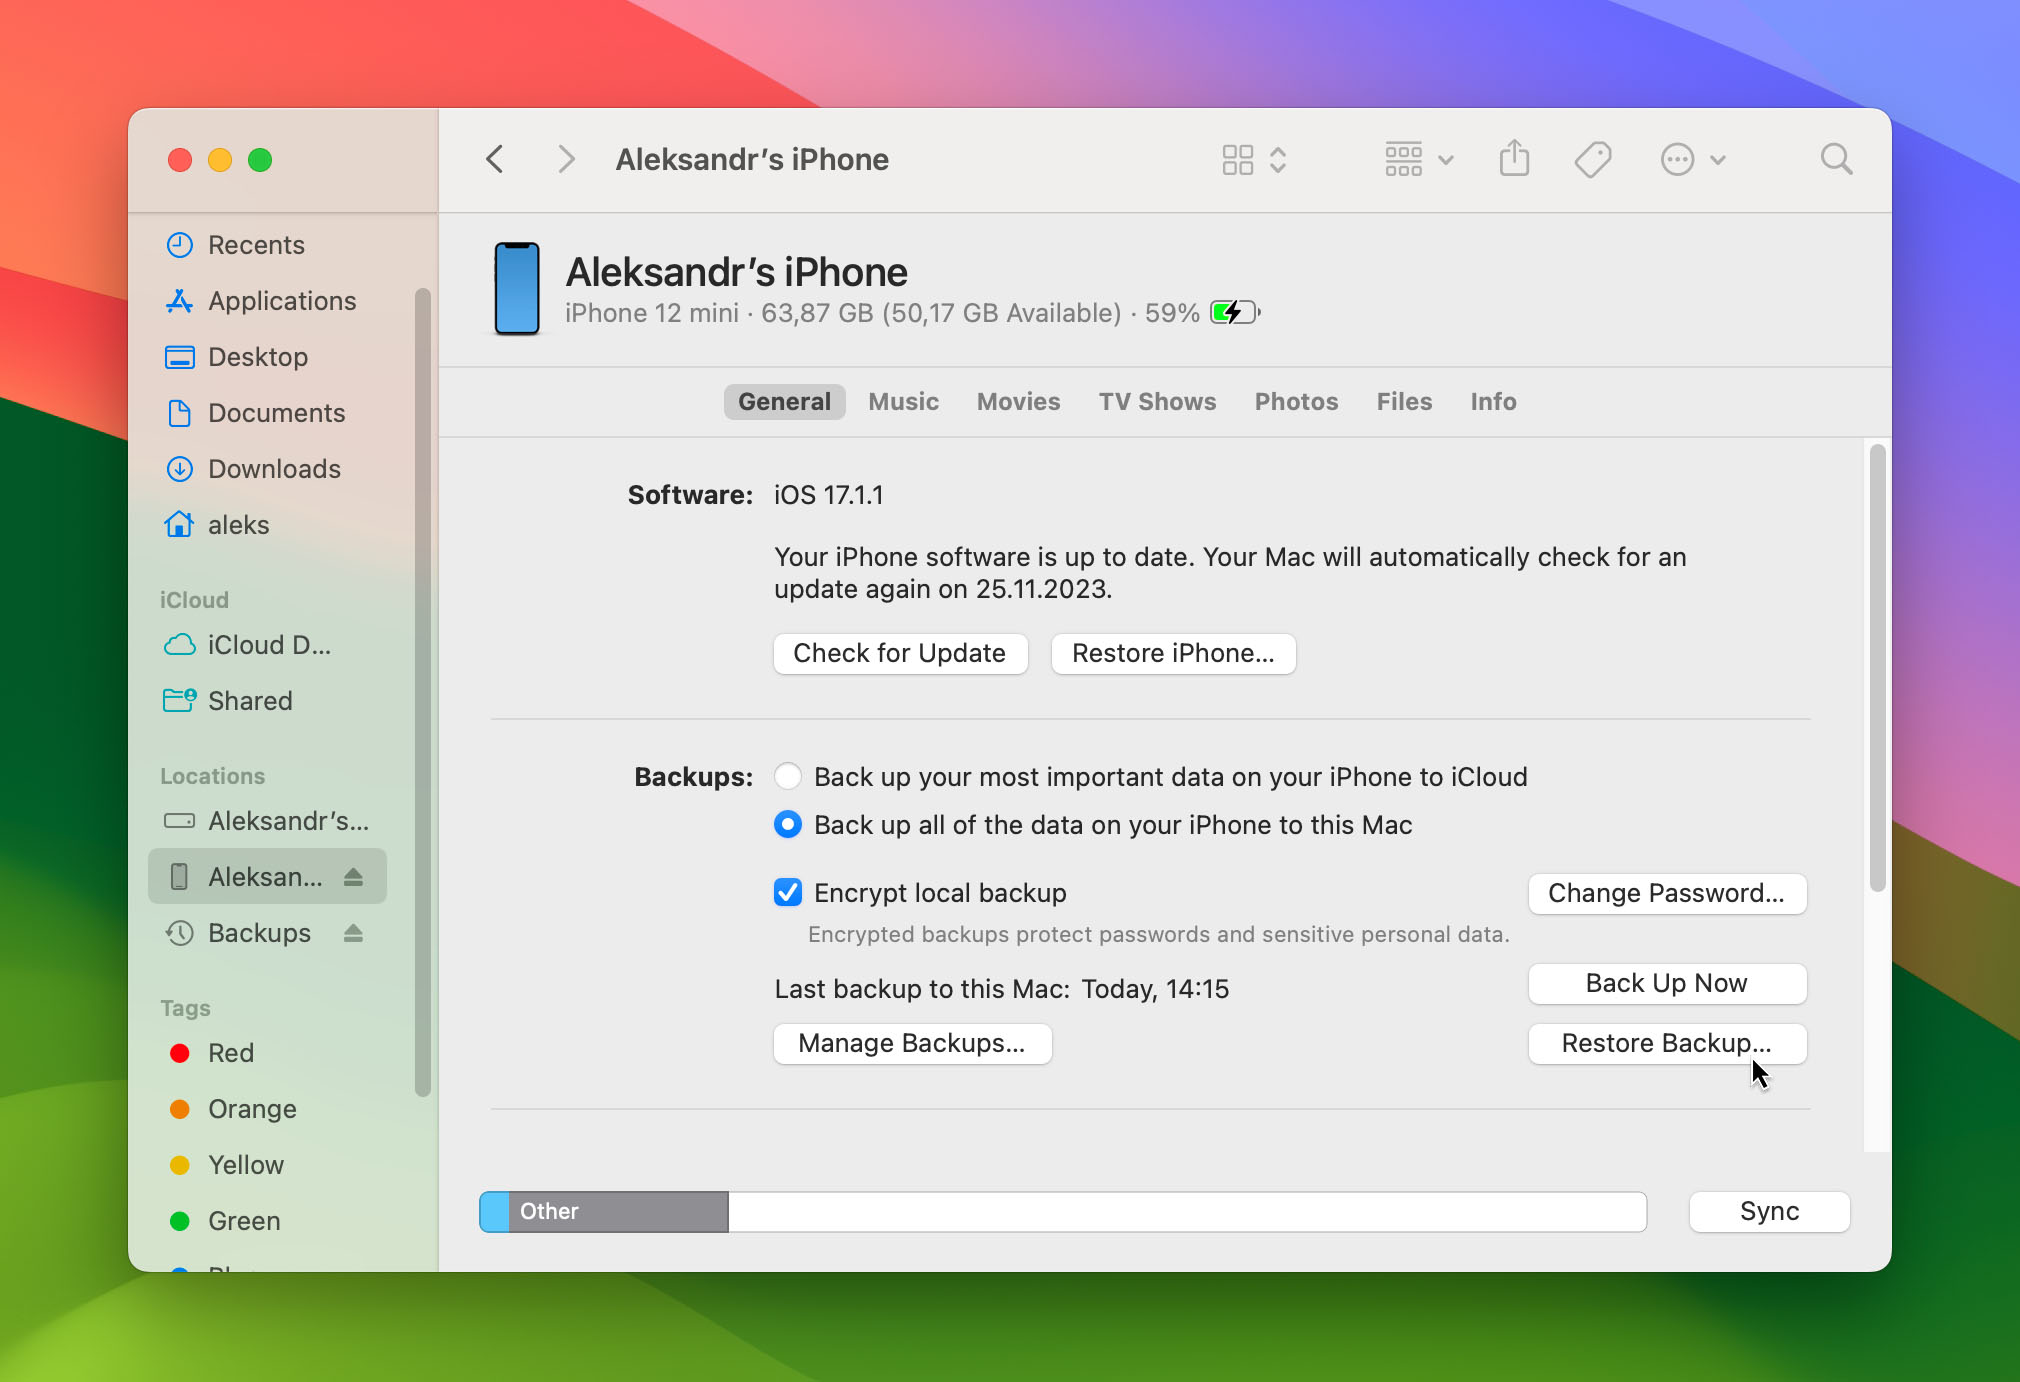Image resolution: width=2020 pixels, height=1382 pixels.
Task: Click Restore iPhone... button
Action: [1173, 654]
